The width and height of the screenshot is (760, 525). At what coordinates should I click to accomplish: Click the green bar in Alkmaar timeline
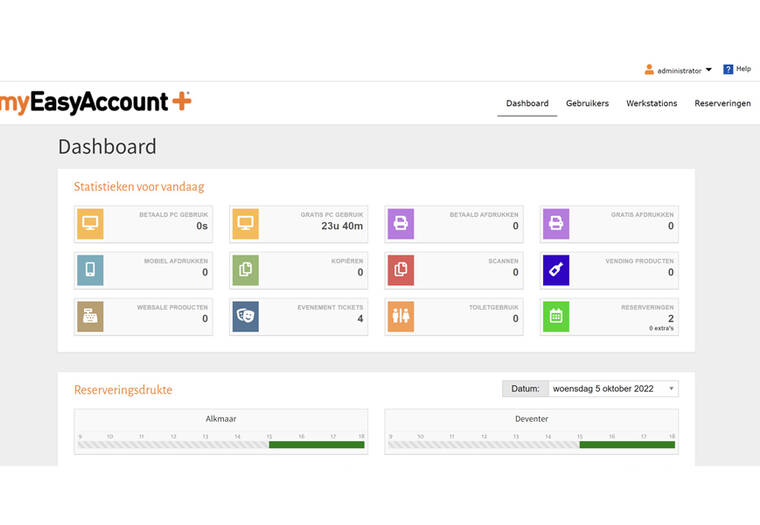316,444
